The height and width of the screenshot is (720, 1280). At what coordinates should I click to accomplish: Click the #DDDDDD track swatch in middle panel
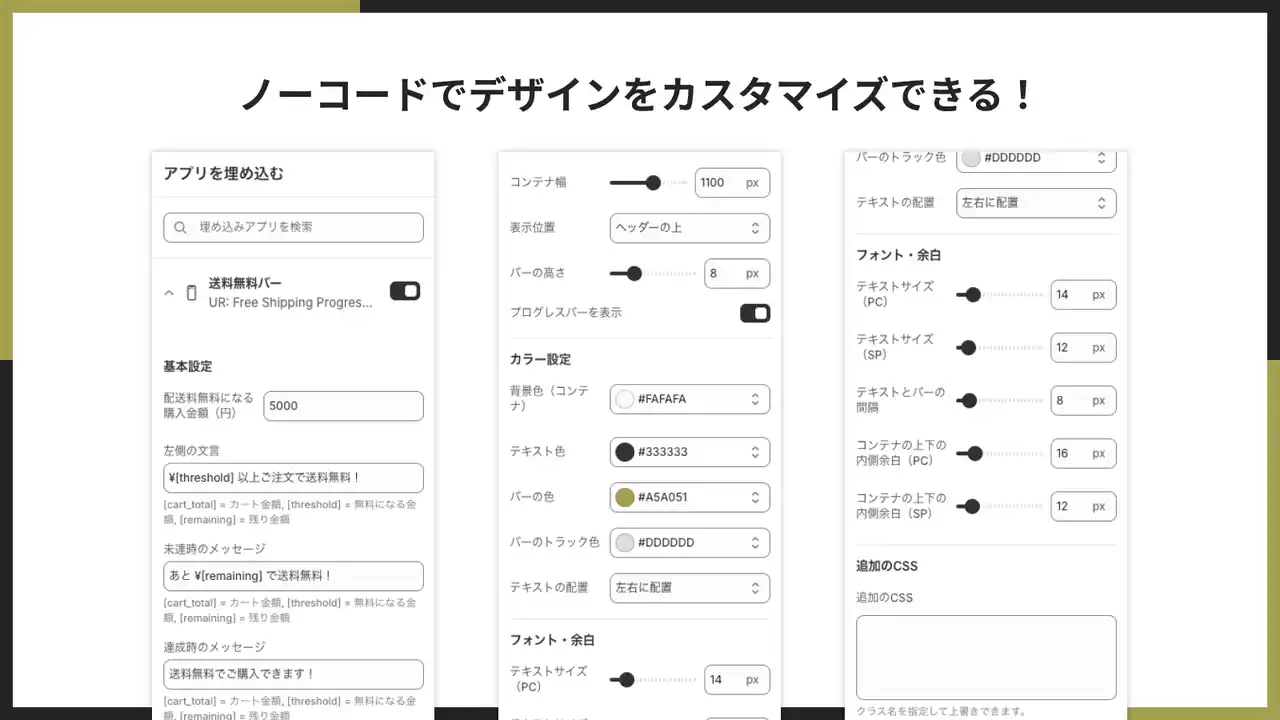625,542
